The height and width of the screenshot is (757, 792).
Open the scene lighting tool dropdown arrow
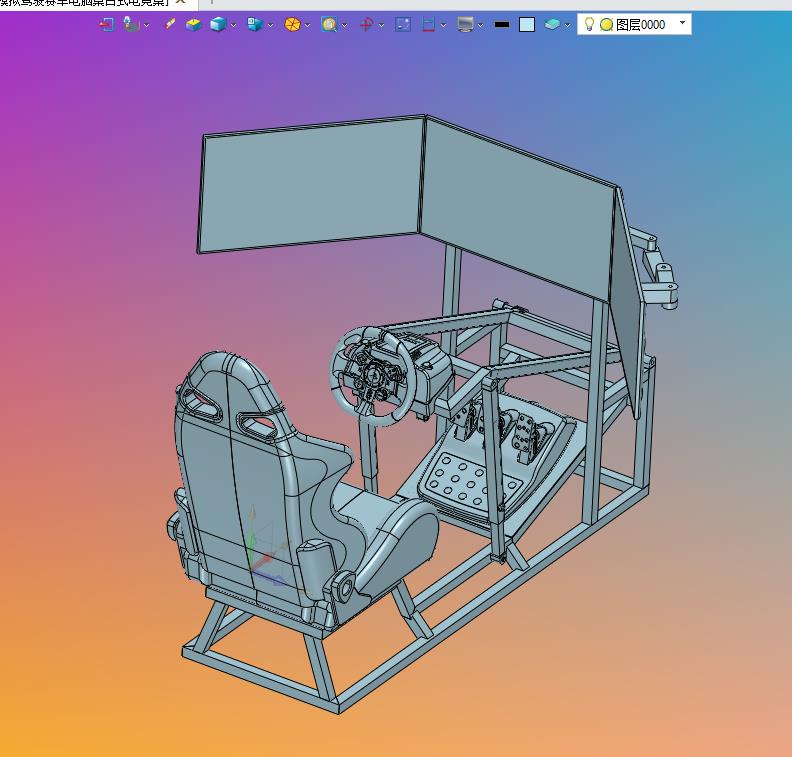coord(146,25)
